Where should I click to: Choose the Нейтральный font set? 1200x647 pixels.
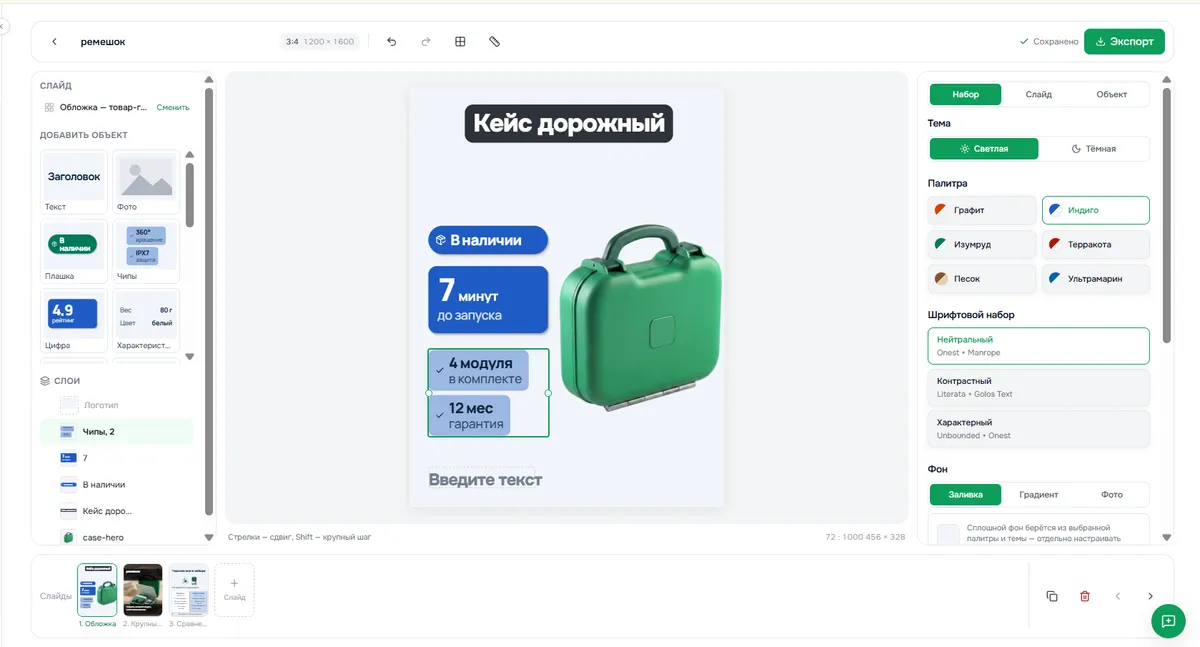[x=1039, y=346]
